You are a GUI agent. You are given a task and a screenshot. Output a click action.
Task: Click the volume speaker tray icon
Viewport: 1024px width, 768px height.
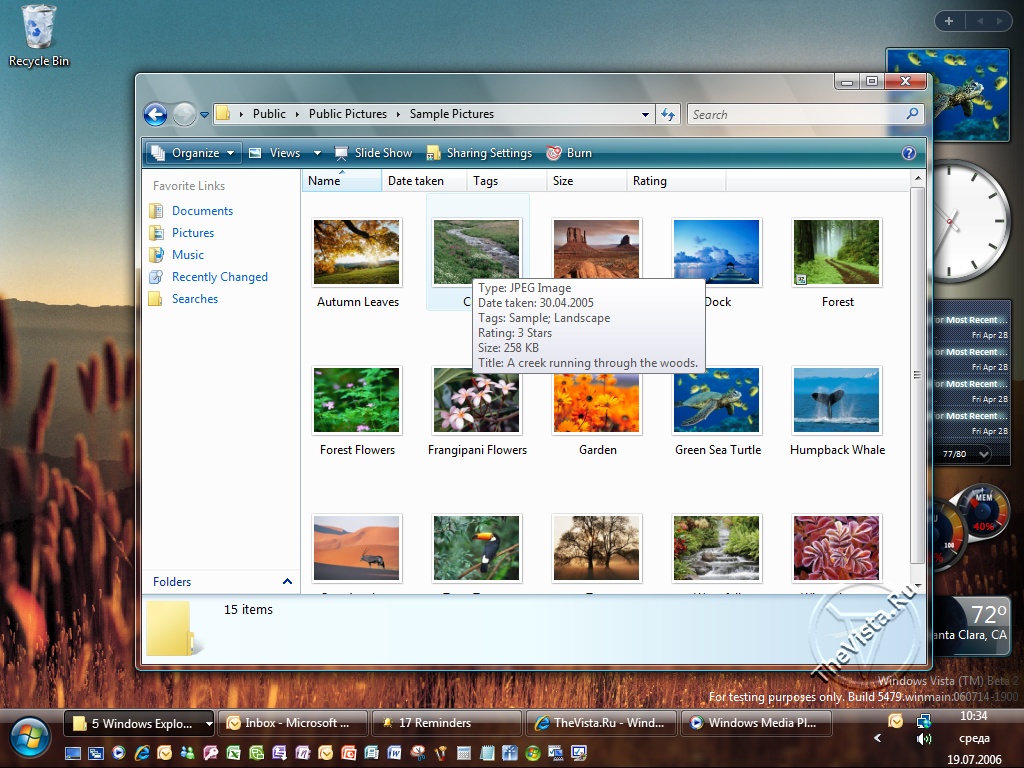[x=923, y=738]
